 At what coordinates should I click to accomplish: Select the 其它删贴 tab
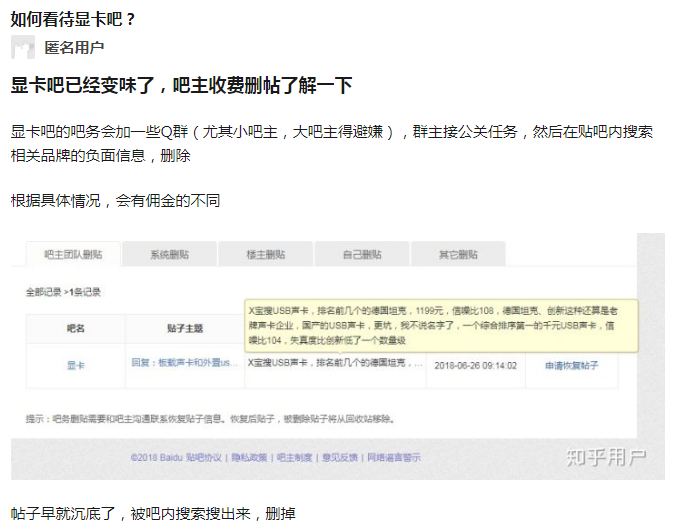pyautogui.click(x=458, y=254)
